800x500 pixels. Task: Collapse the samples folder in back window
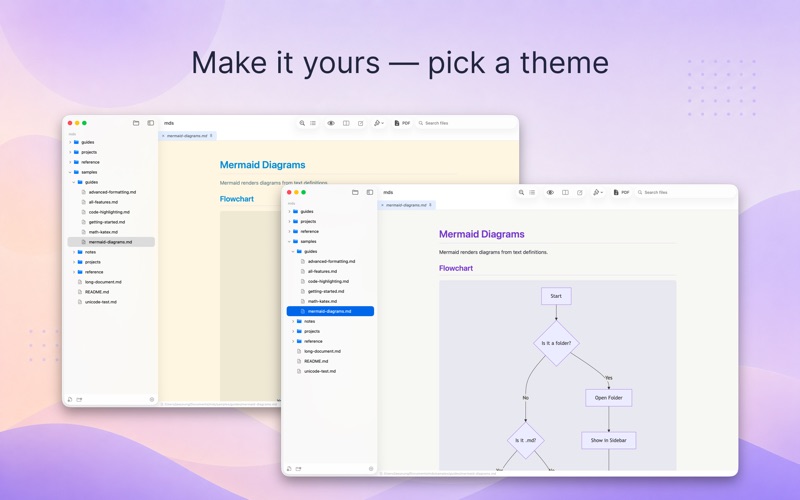tap(70, 172)
